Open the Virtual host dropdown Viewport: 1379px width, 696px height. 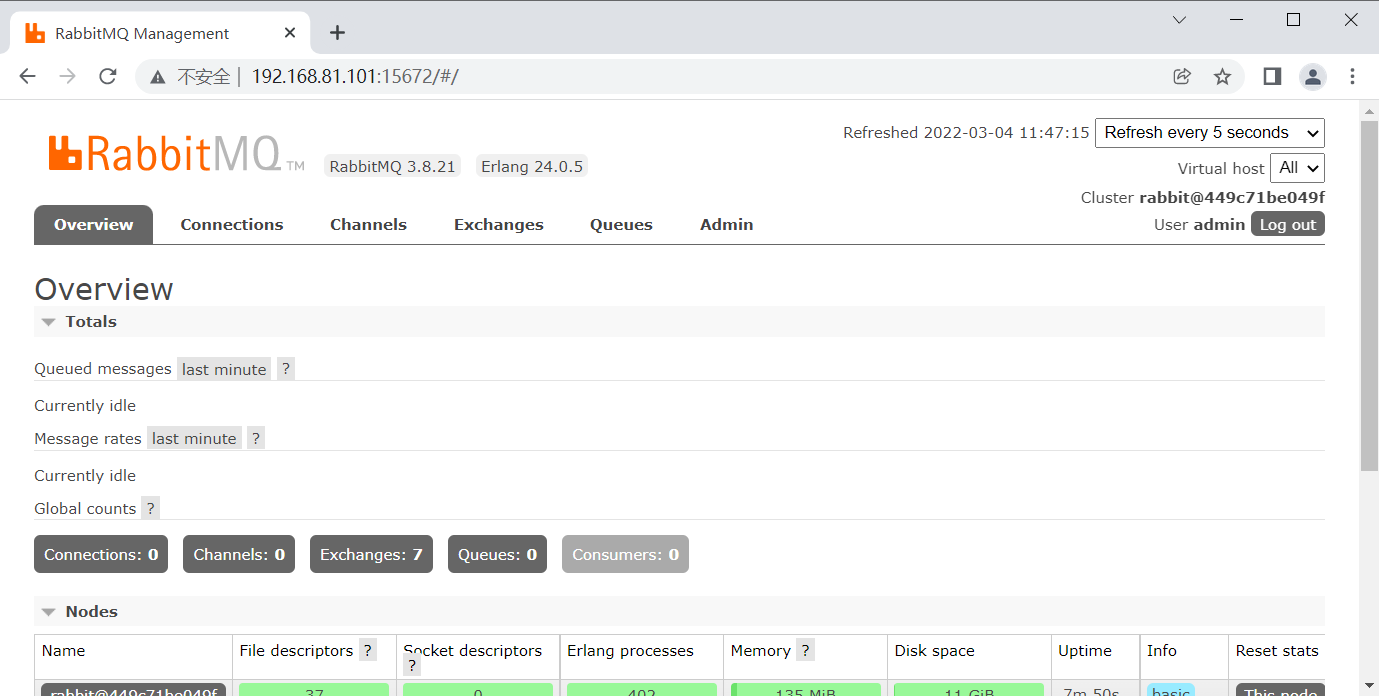[1298, 168]
